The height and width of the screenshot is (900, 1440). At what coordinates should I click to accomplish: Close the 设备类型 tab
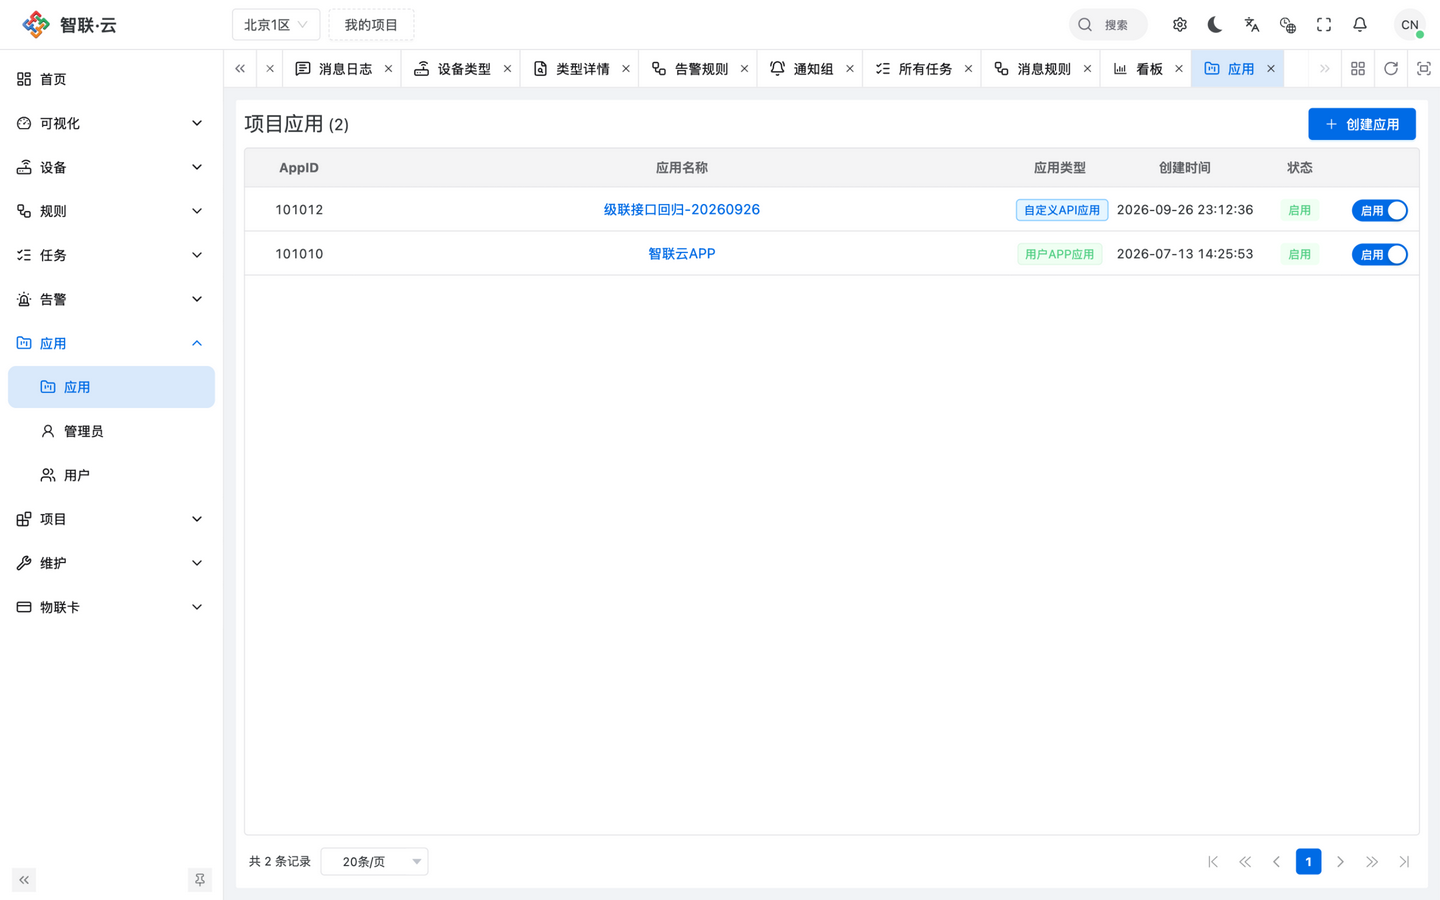[x=508, y=69]
